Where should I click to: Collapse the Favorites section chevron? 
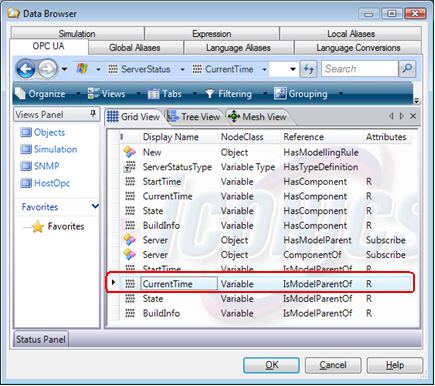point(95,207)
